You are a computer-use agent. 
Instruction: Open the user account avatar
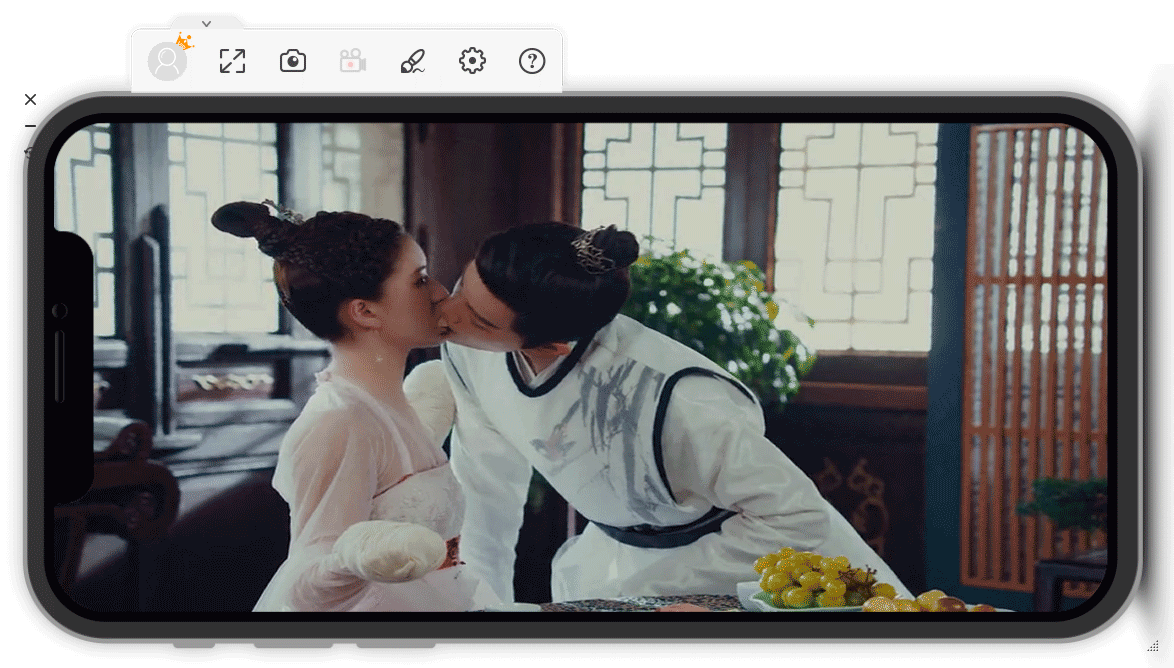167,62
